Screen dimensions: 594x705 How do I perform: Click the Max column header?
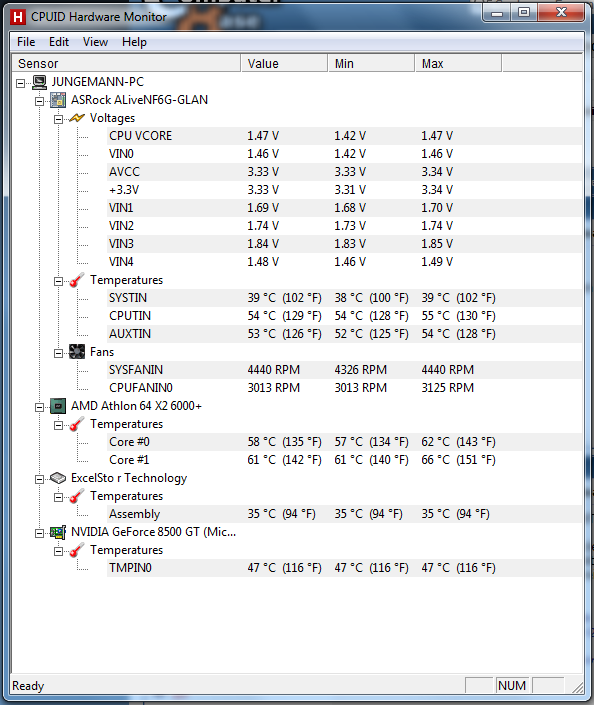(458, 63)
